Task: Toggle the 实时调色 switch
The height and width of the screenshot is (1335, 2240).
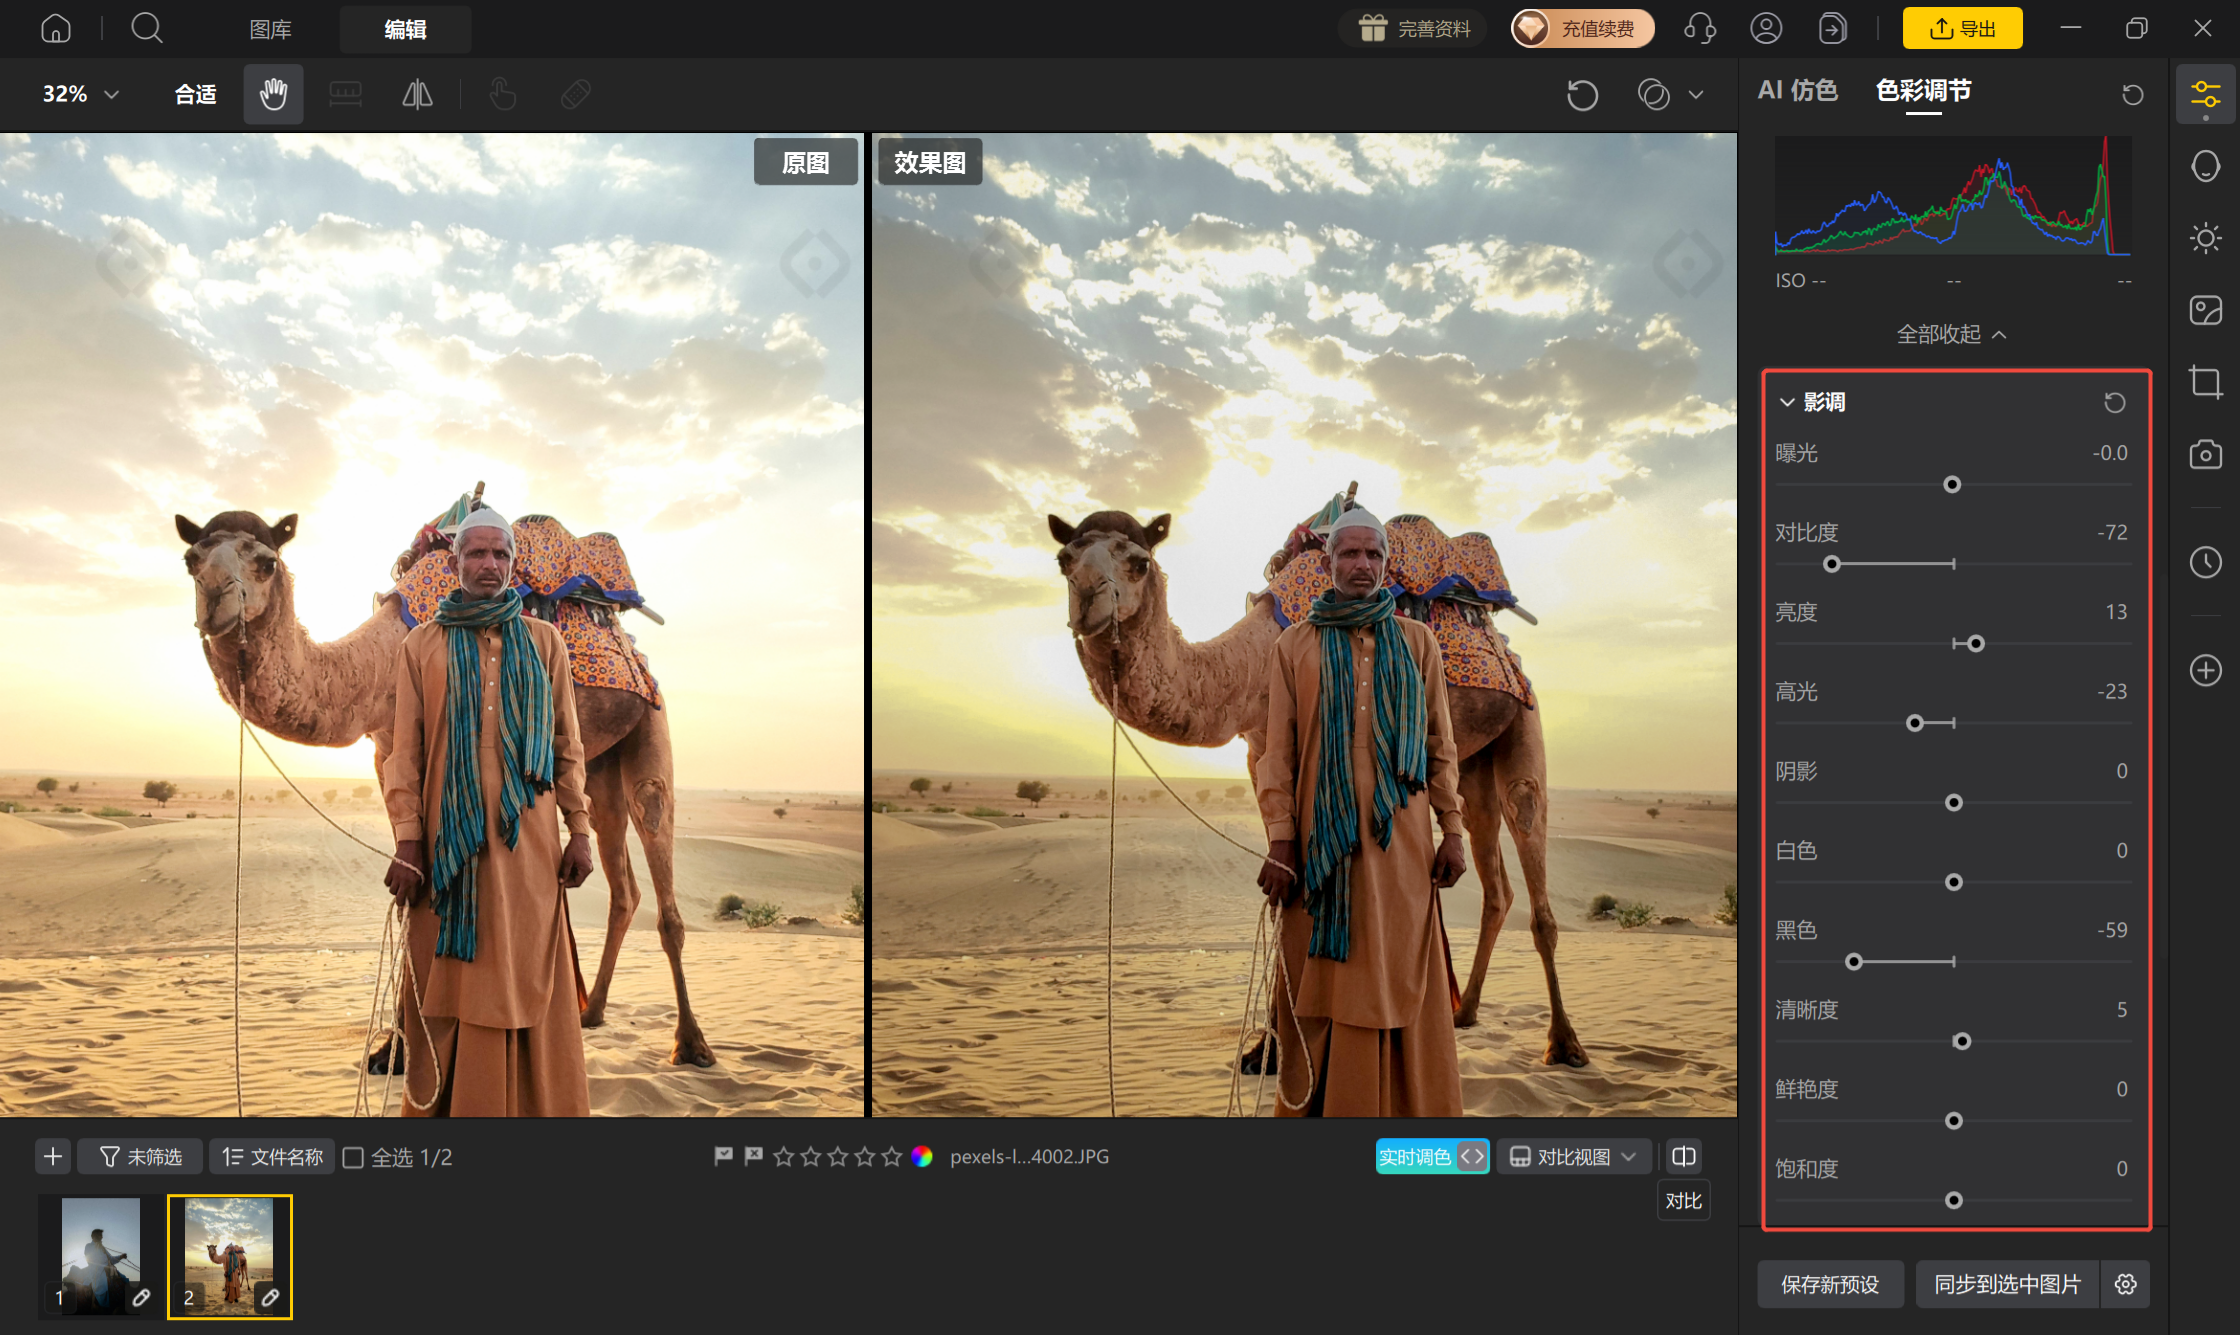Action: coord(1432,1157)
